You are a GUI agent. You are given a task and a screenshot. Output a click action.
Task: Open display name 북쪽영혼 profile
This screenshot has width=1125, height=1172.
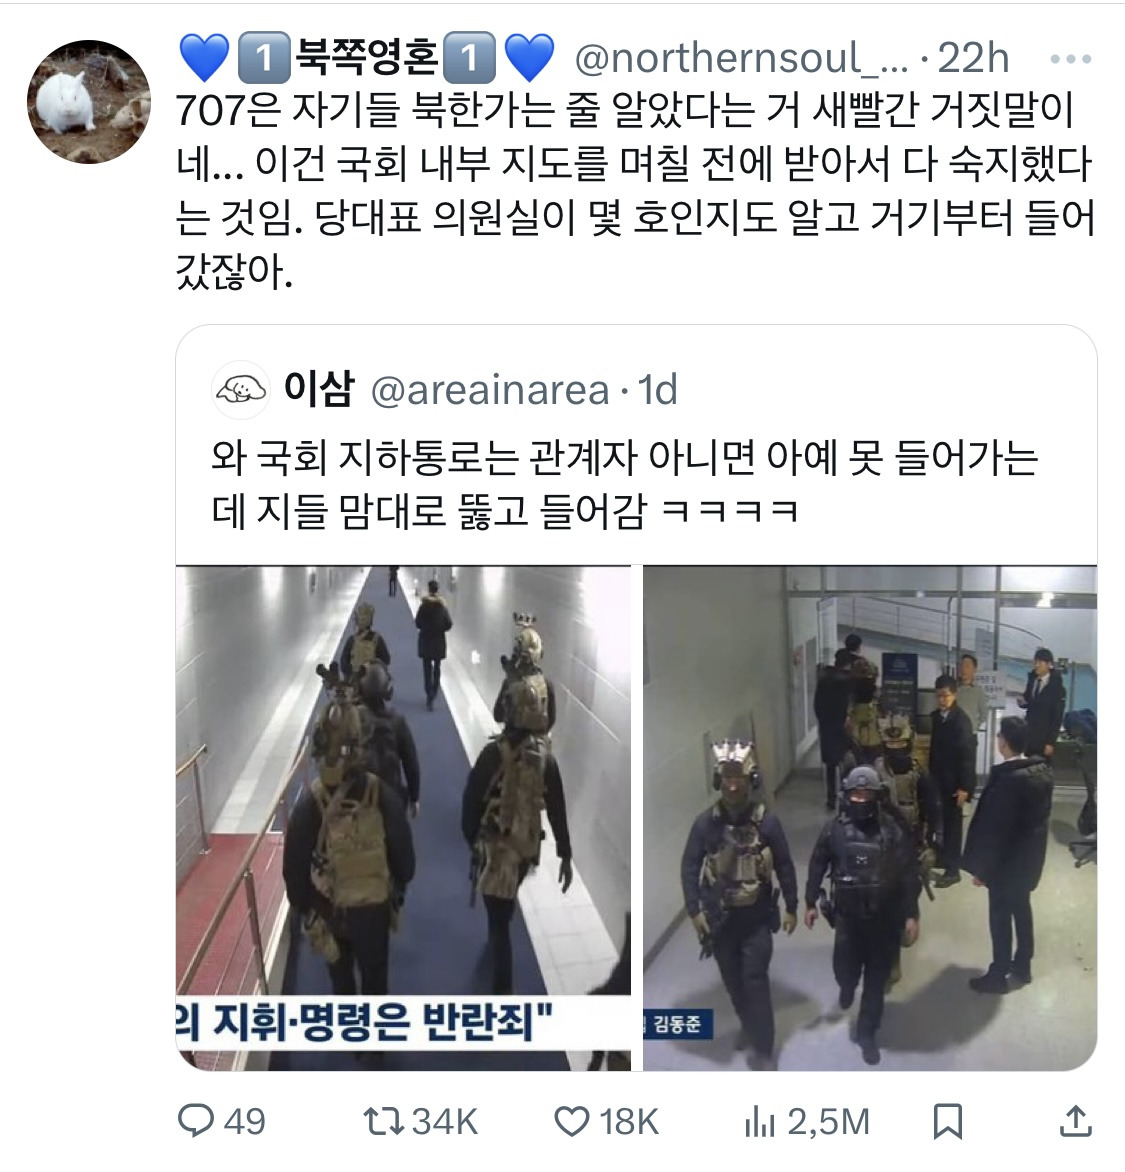pos(367,58)
